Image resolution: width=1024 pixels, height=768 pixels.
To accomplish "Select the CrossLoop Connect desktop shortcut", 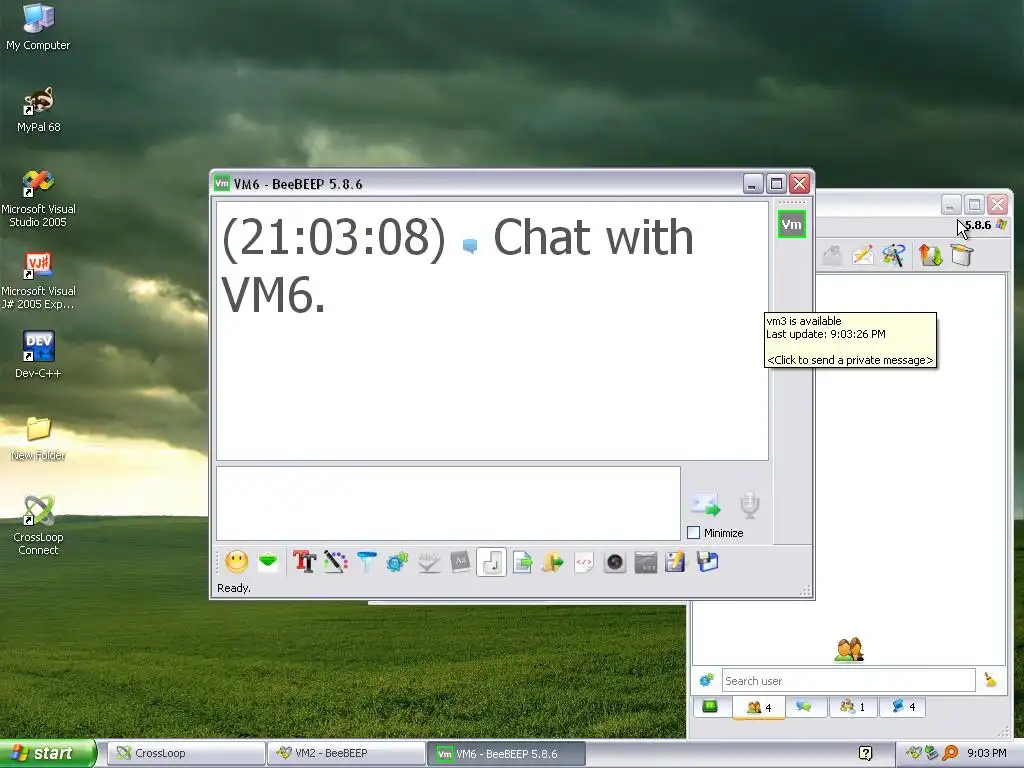I will click(38, 526).
